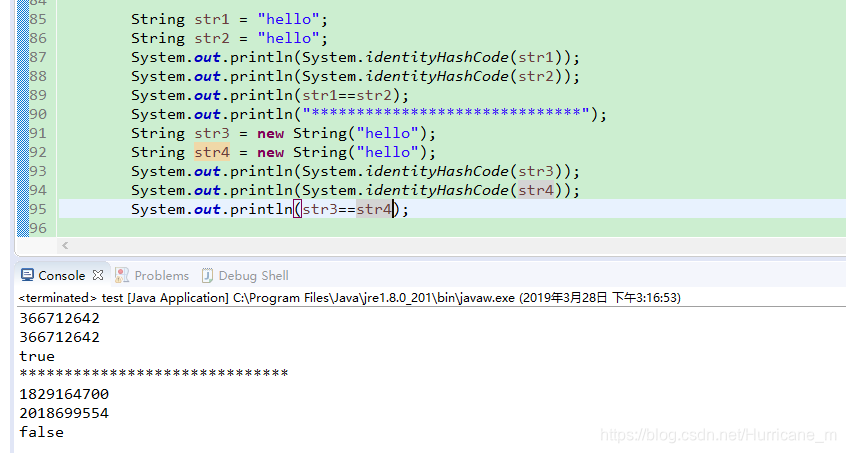The width and height of the screenshot is (846, 453).
Task: Click variable str2 in its declaration line
Action: point(212,38)
